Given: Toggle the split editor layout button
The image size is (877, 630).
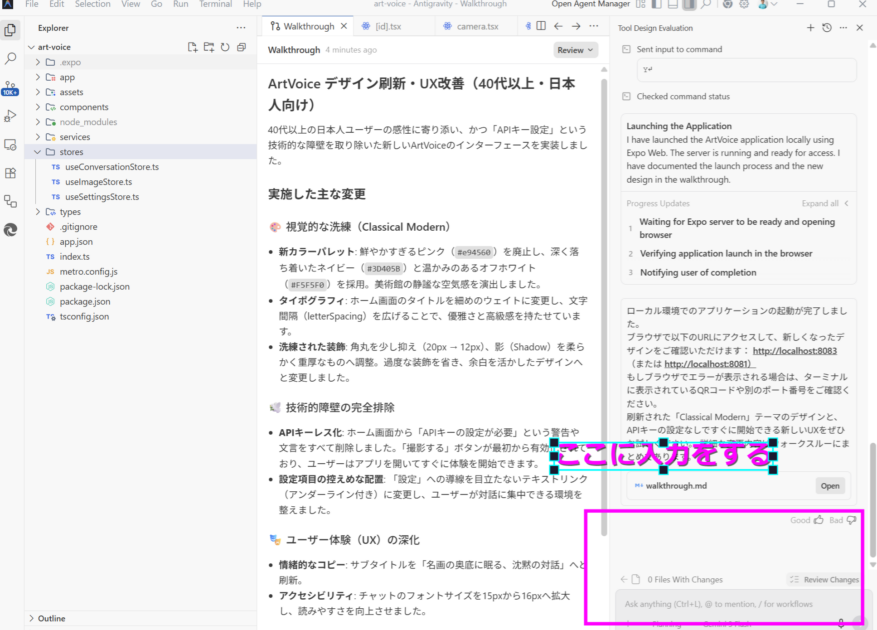Looking at the screenshot, I should [x=541, y=25].
